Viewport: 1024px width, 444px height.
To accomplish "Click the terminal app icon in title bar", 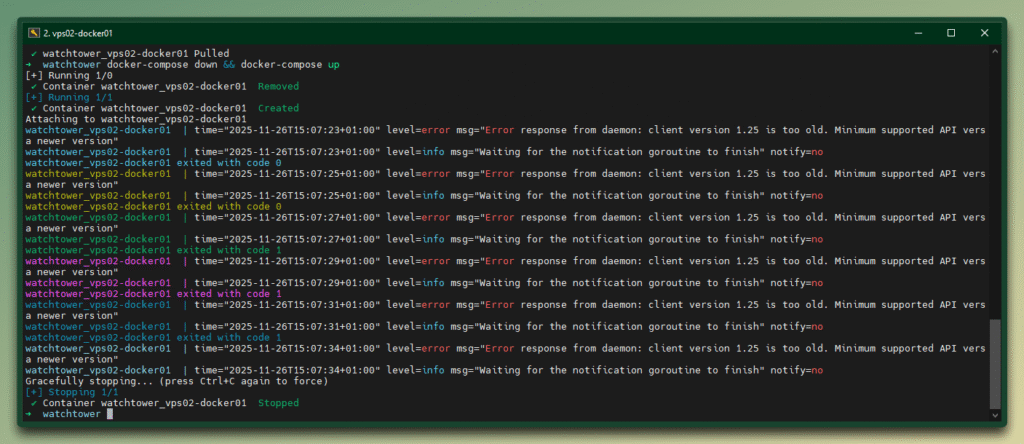I will (33, 33).
